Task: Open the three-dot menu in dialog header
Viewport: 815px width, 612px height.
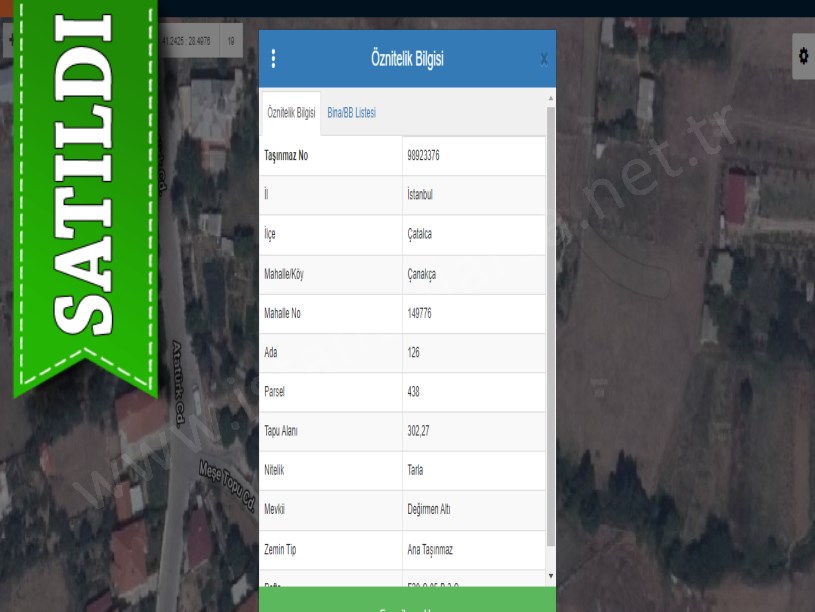Action: pyautogui.click(x=273, y=59)
